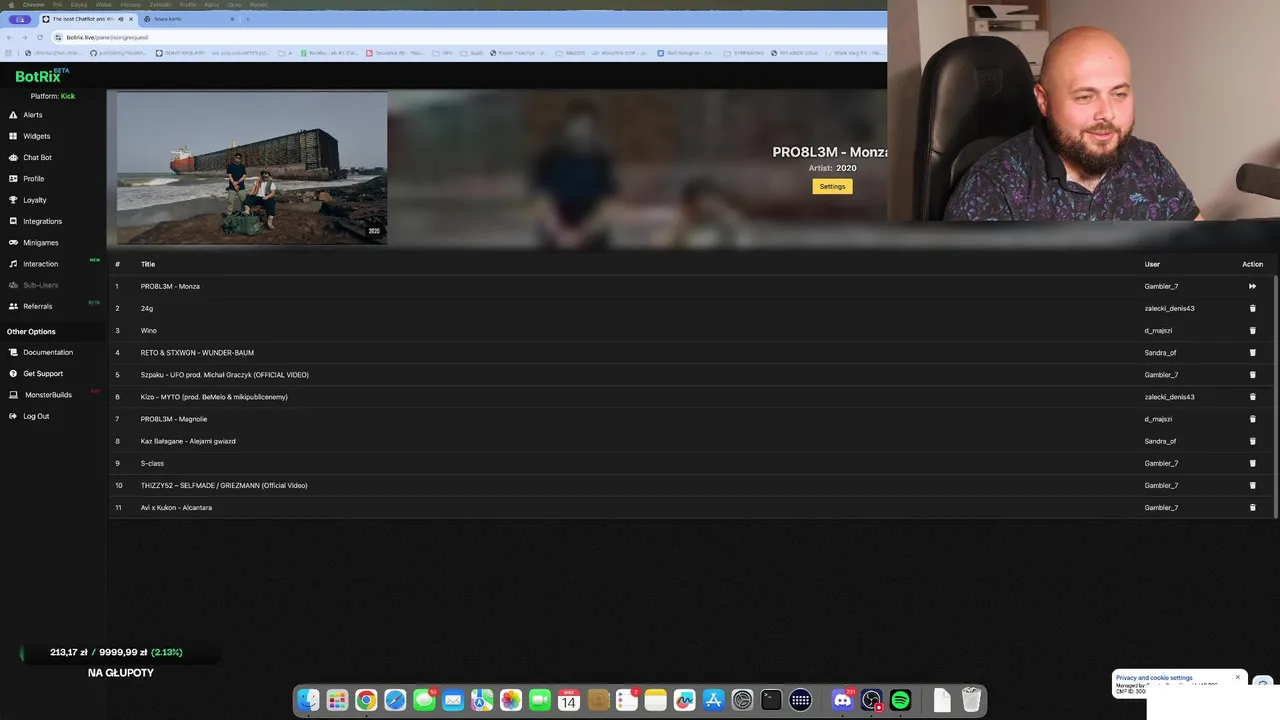Open Discord from the Dock
Image resolution: width=1280 pixels, height=720 pixels.
[x=842, y=700]
